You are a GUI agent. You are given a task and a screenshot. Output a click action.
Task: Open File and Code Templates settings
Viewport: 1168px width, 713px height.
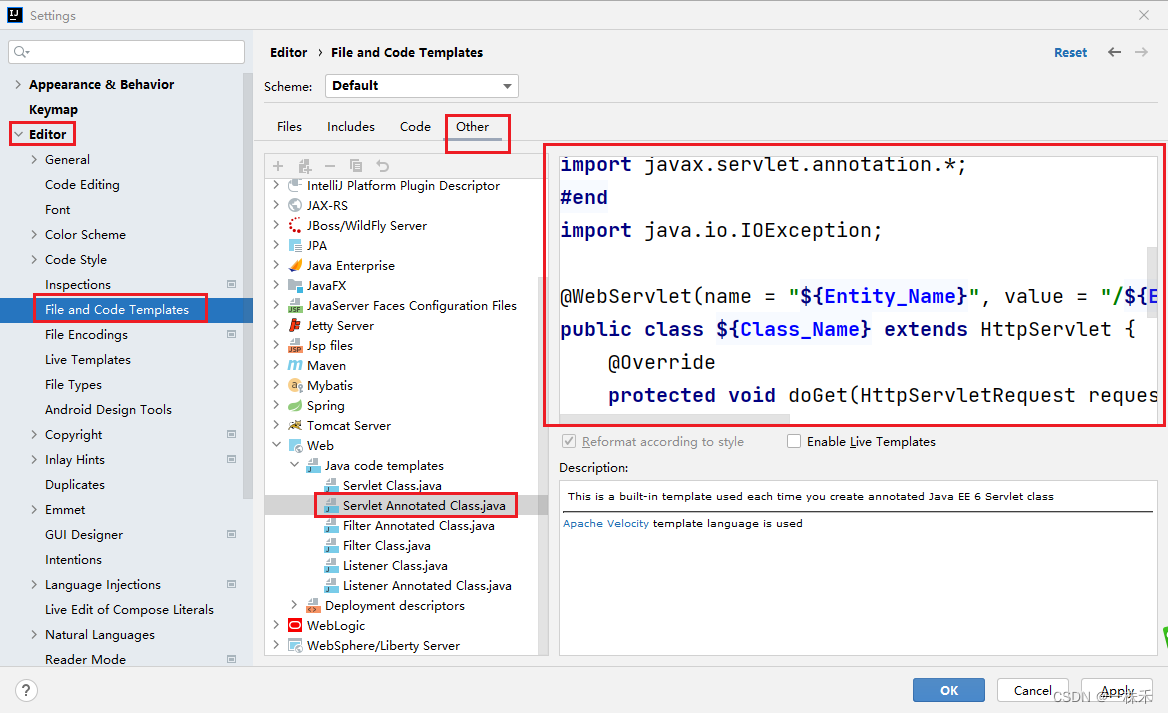coord(117,309)
